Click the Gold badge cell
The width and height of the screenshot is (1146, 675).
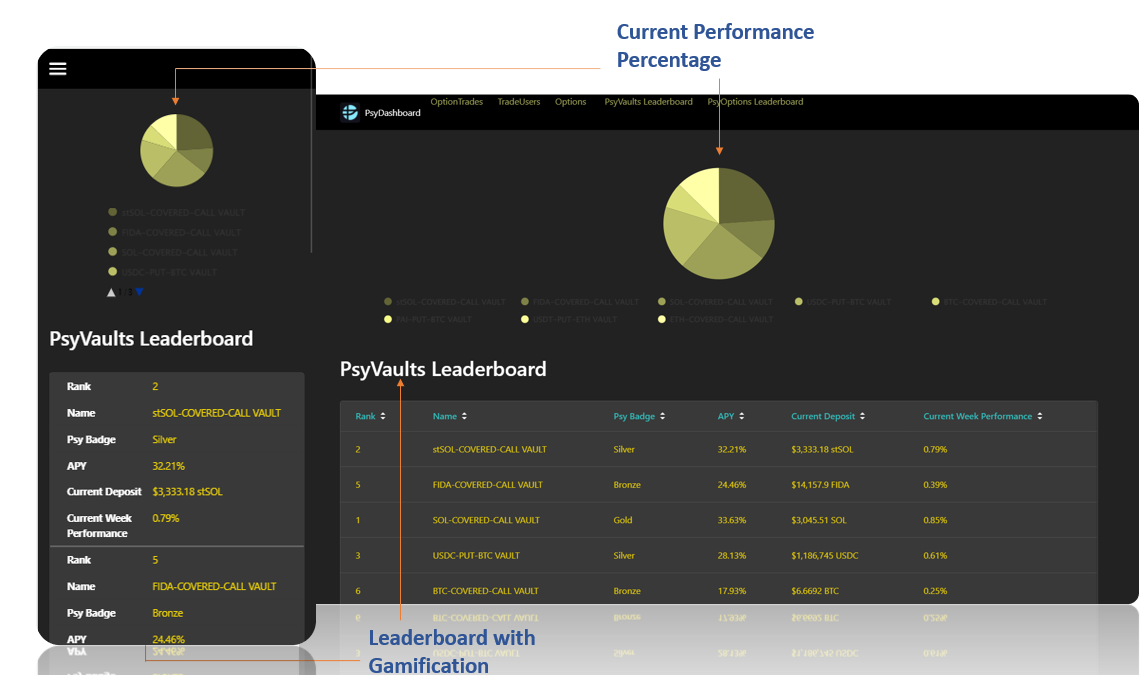(623, 520)
